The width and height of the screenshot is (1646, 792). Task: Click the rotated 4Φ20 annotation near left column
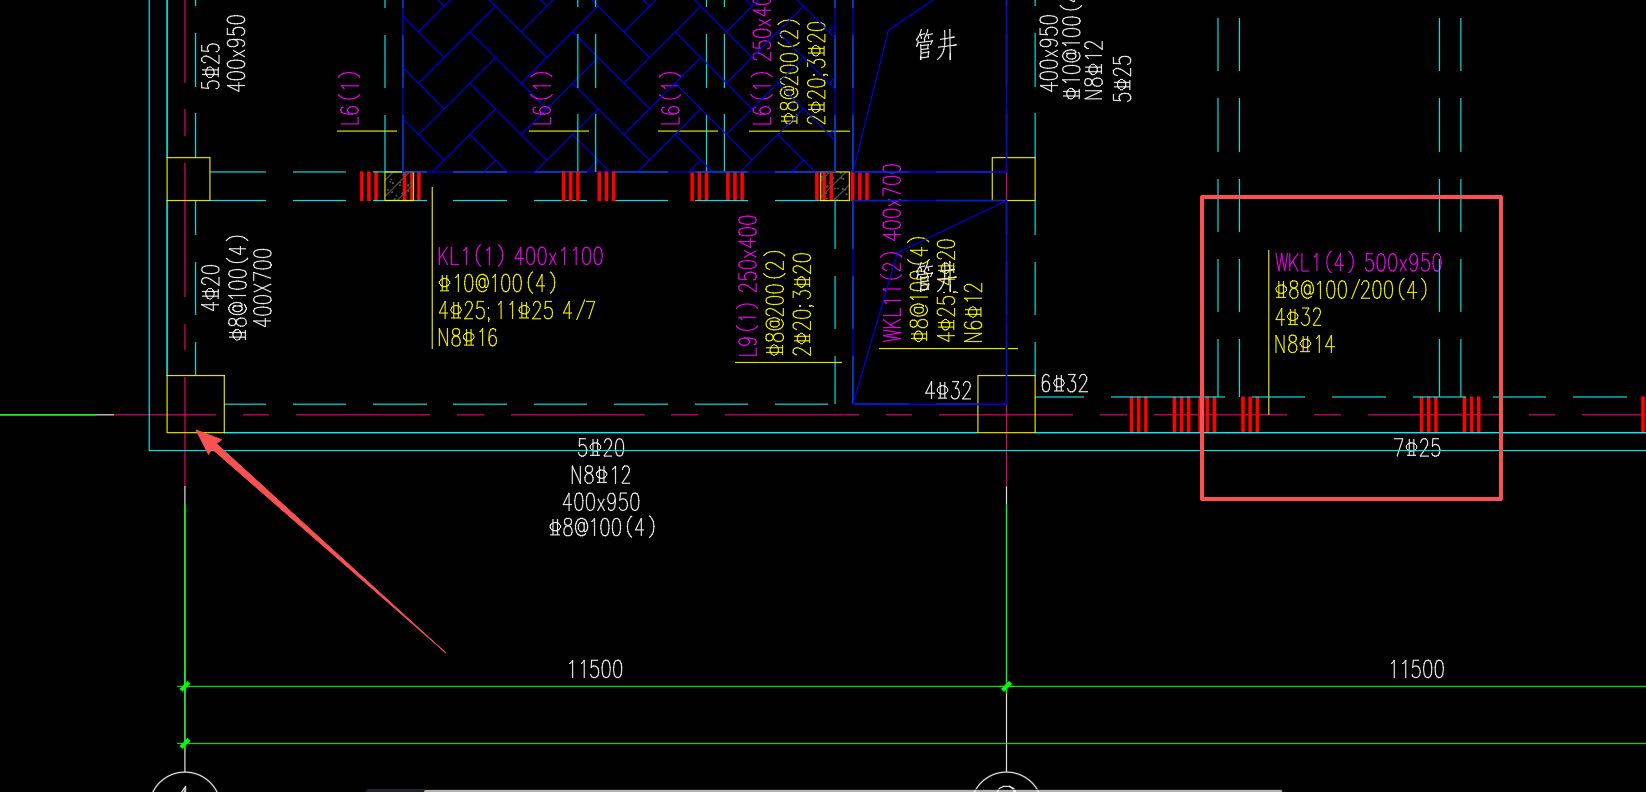click(211, 287)
